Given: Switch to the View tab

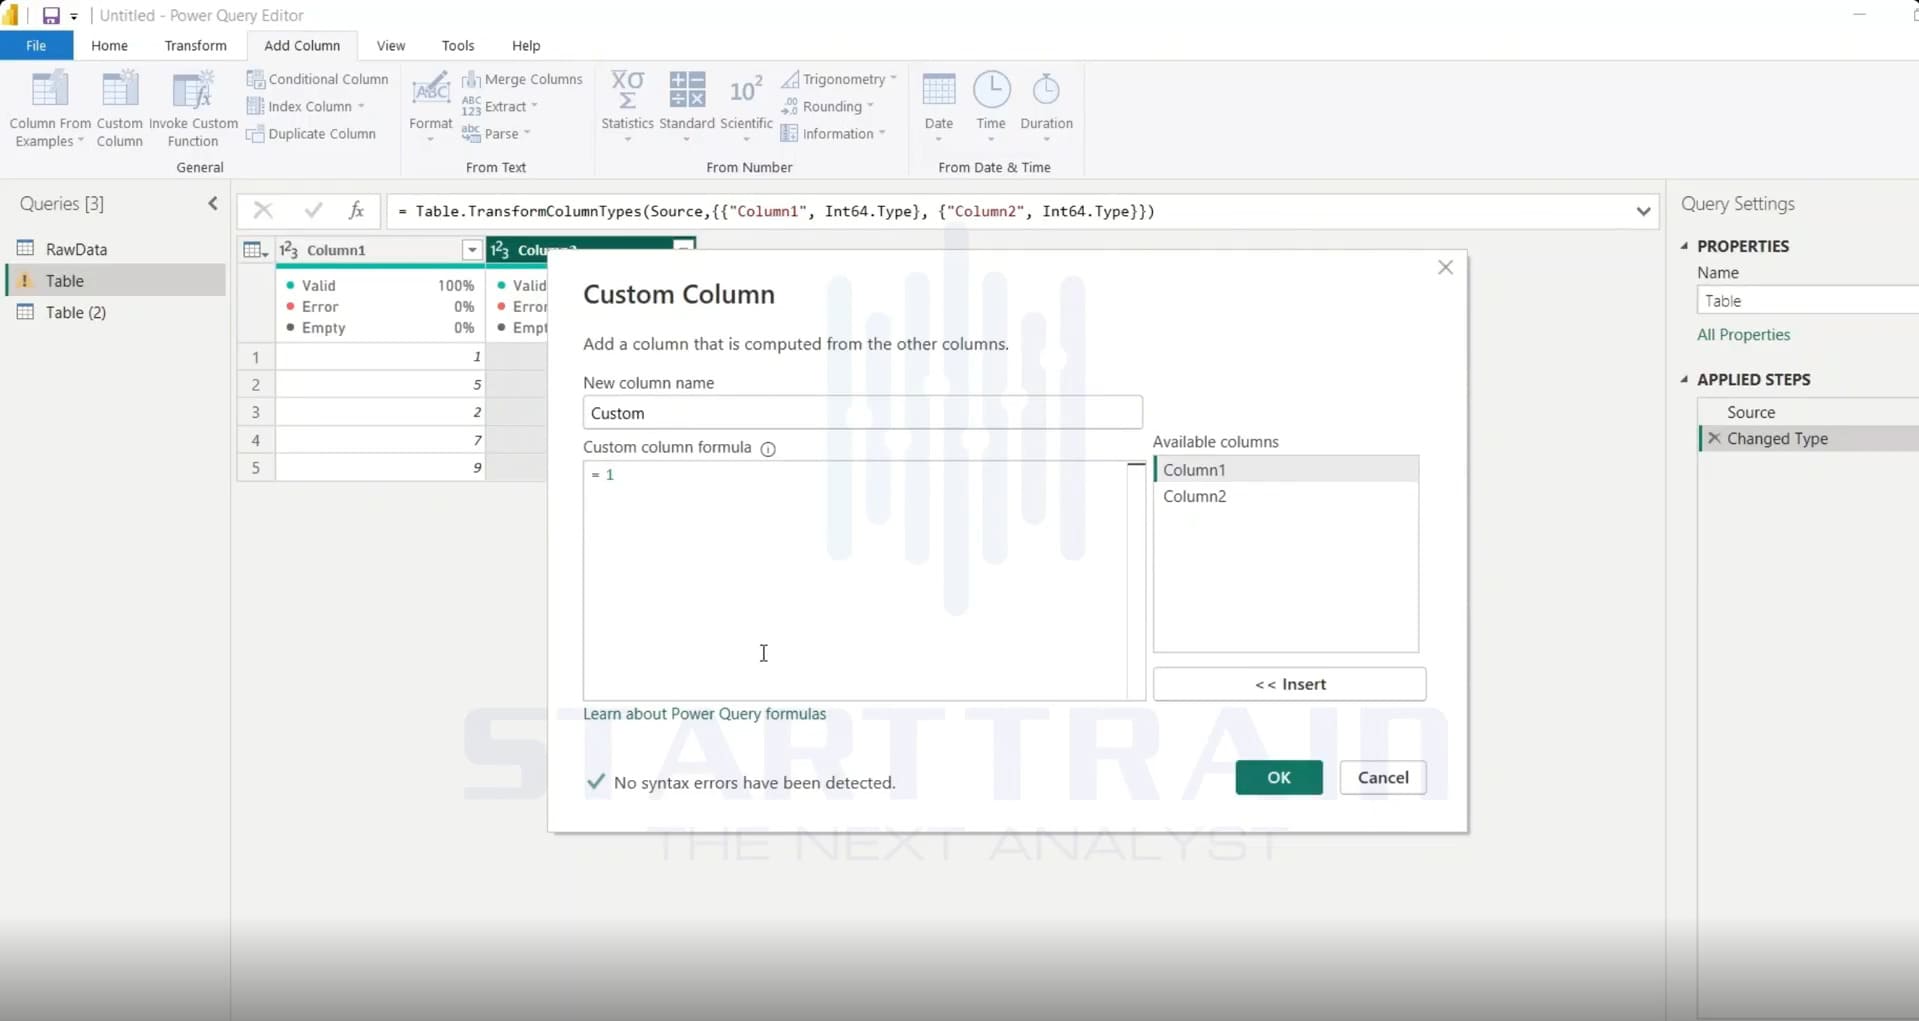Looking at the screenshot, I should click(x=391, y=45).
